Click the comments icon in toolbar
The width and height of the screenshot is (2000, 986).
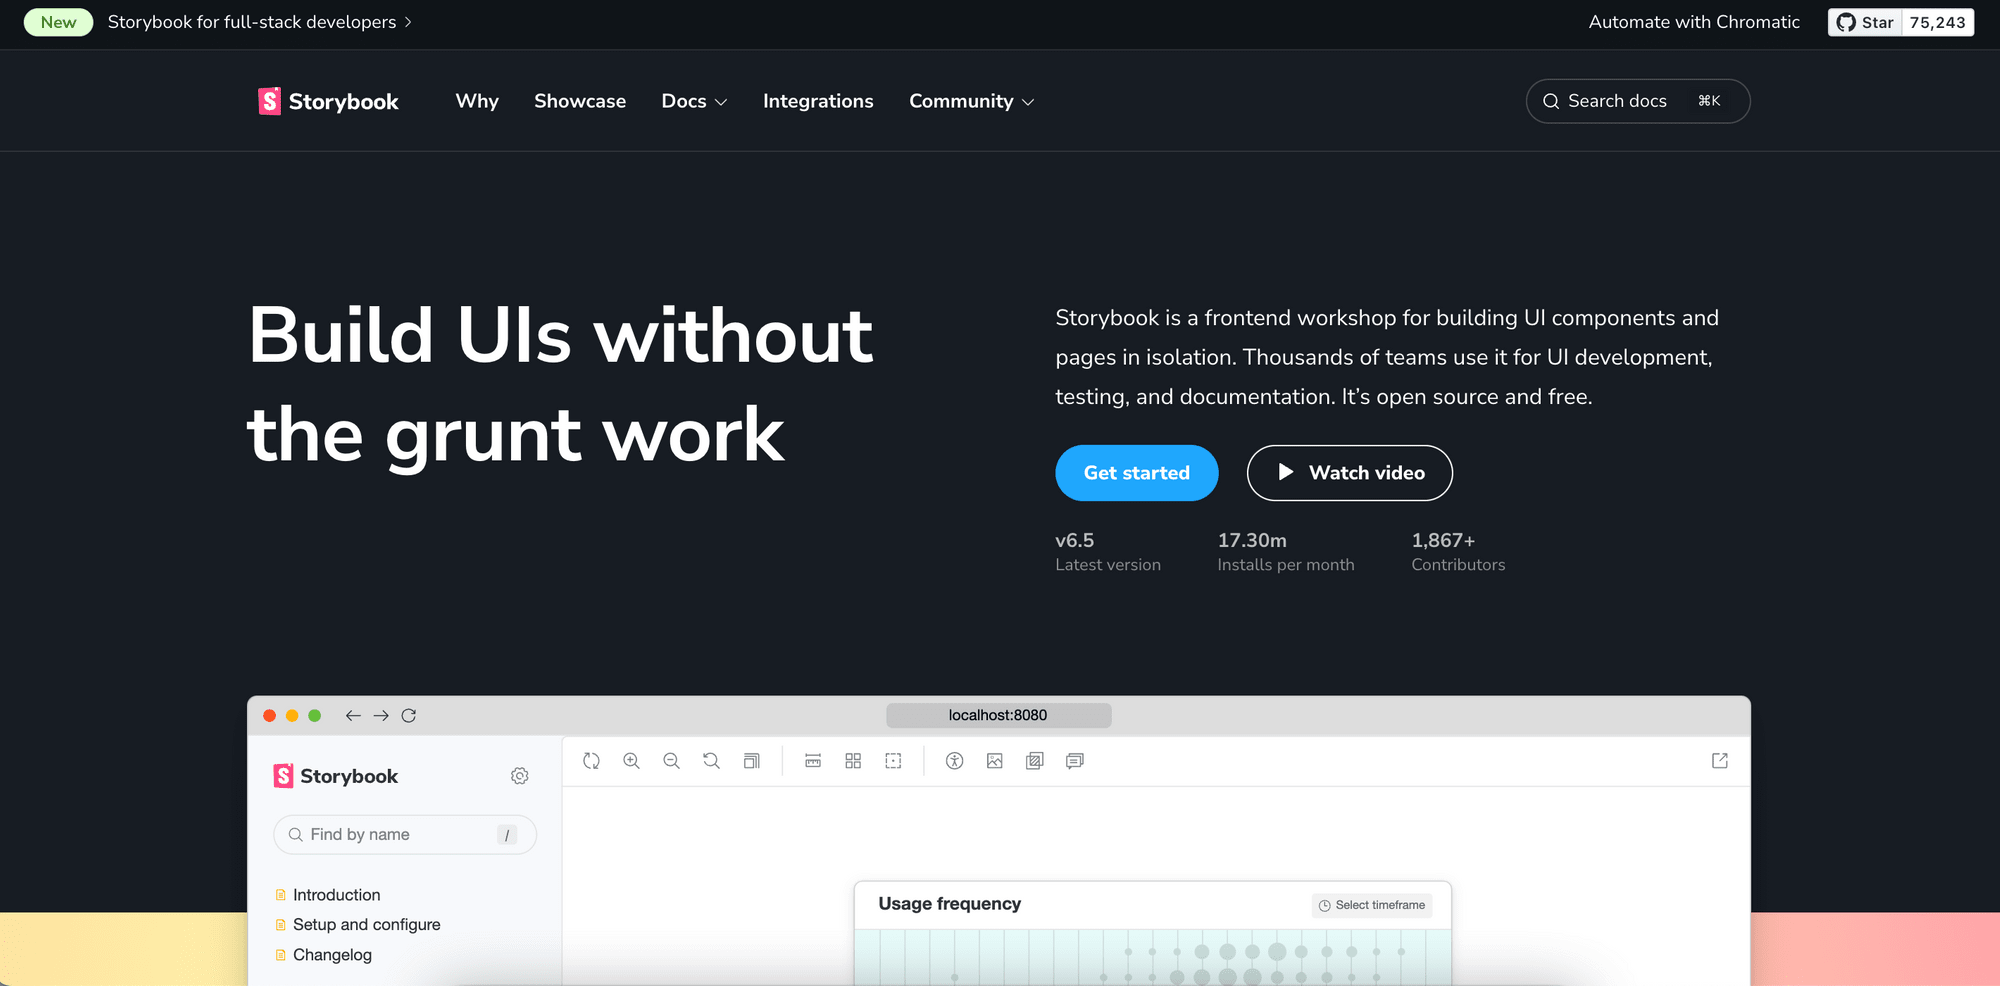pyautogui.click(x=1075, y=761)
